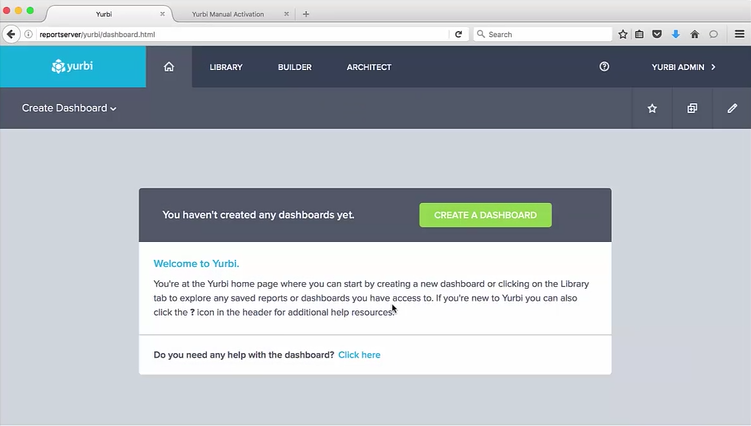
Task: Close the Yurbi tab
Action: 162,14
